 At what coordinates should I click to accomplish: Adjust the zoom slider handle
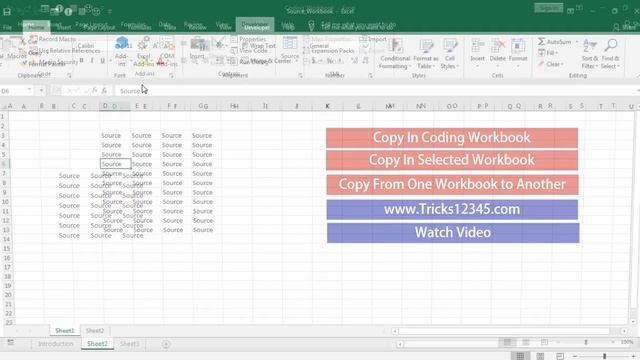click(x=604, y=356)
